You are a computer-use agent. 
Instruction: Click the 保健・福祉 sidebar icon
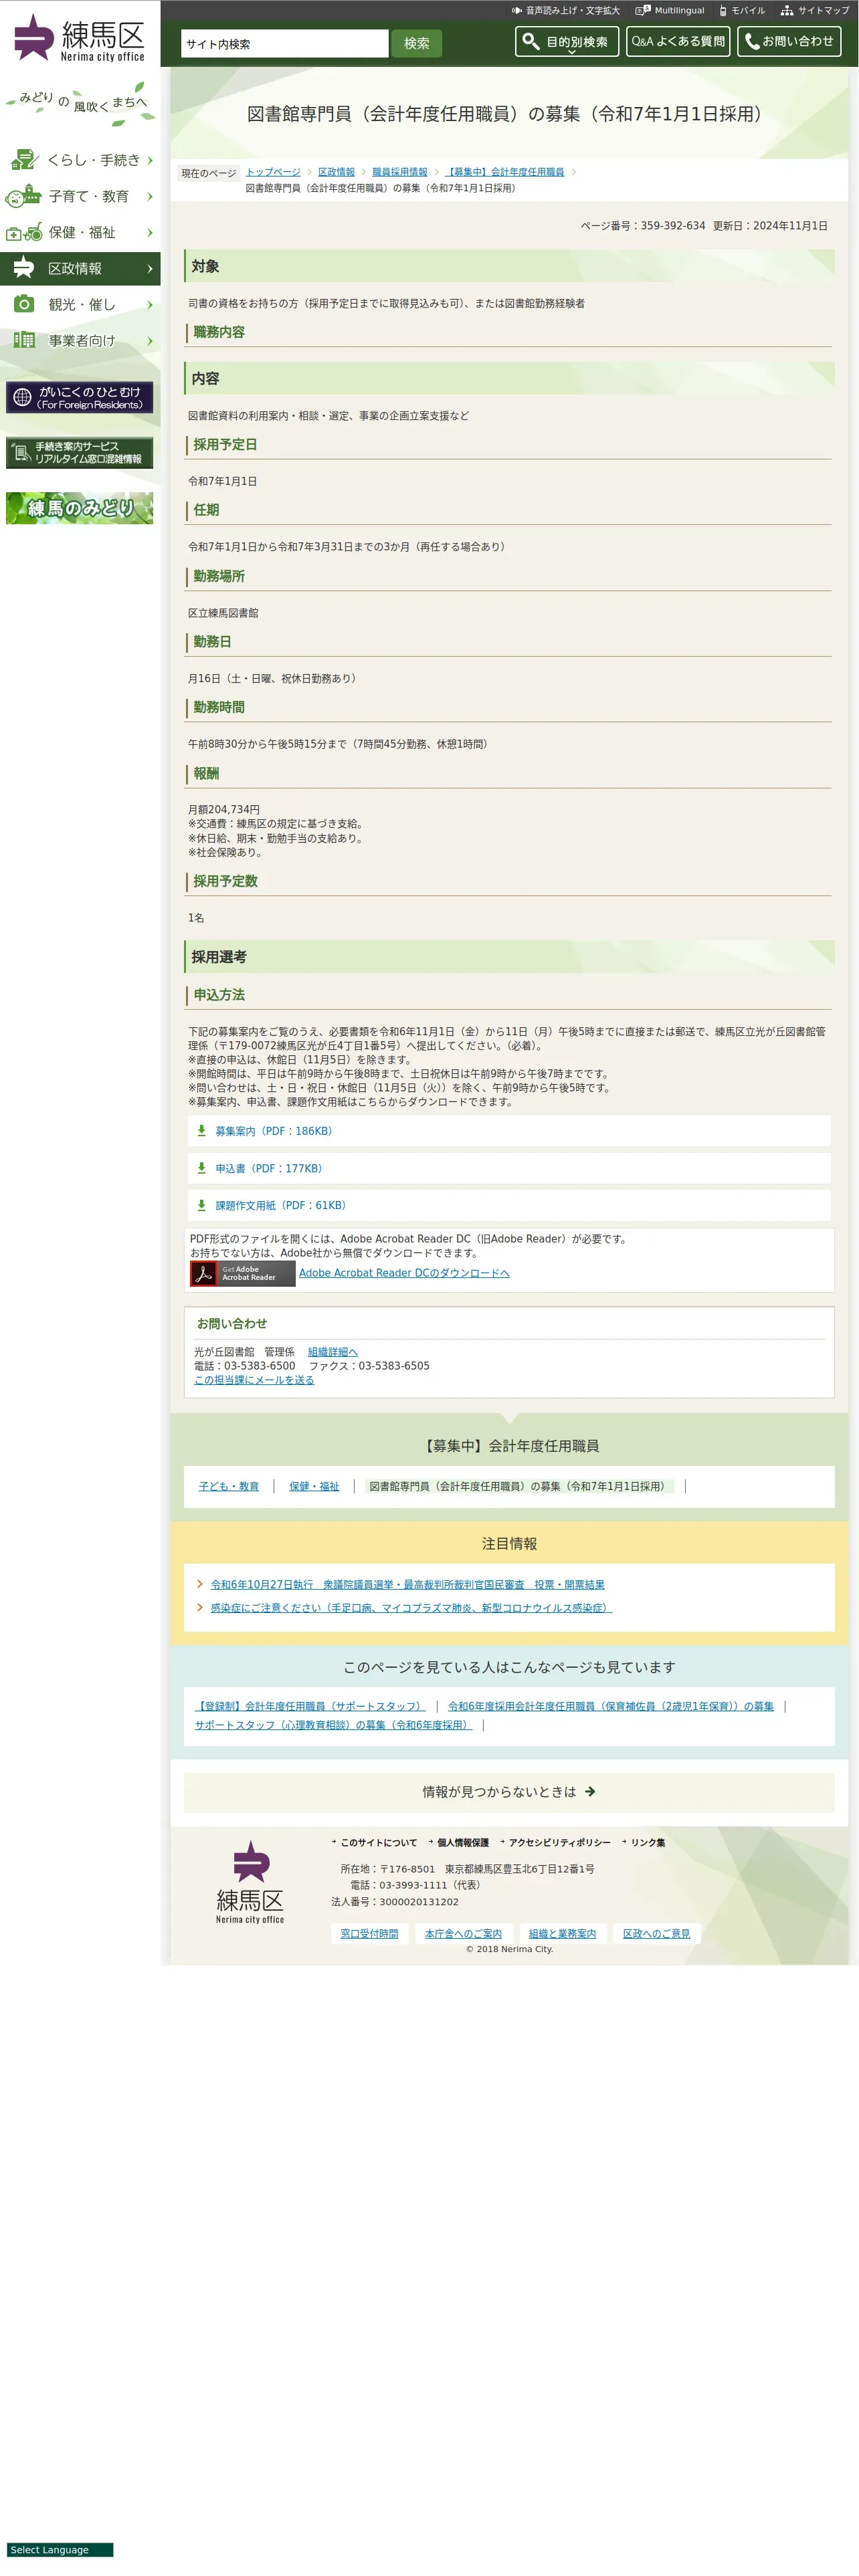coord(24,232)
